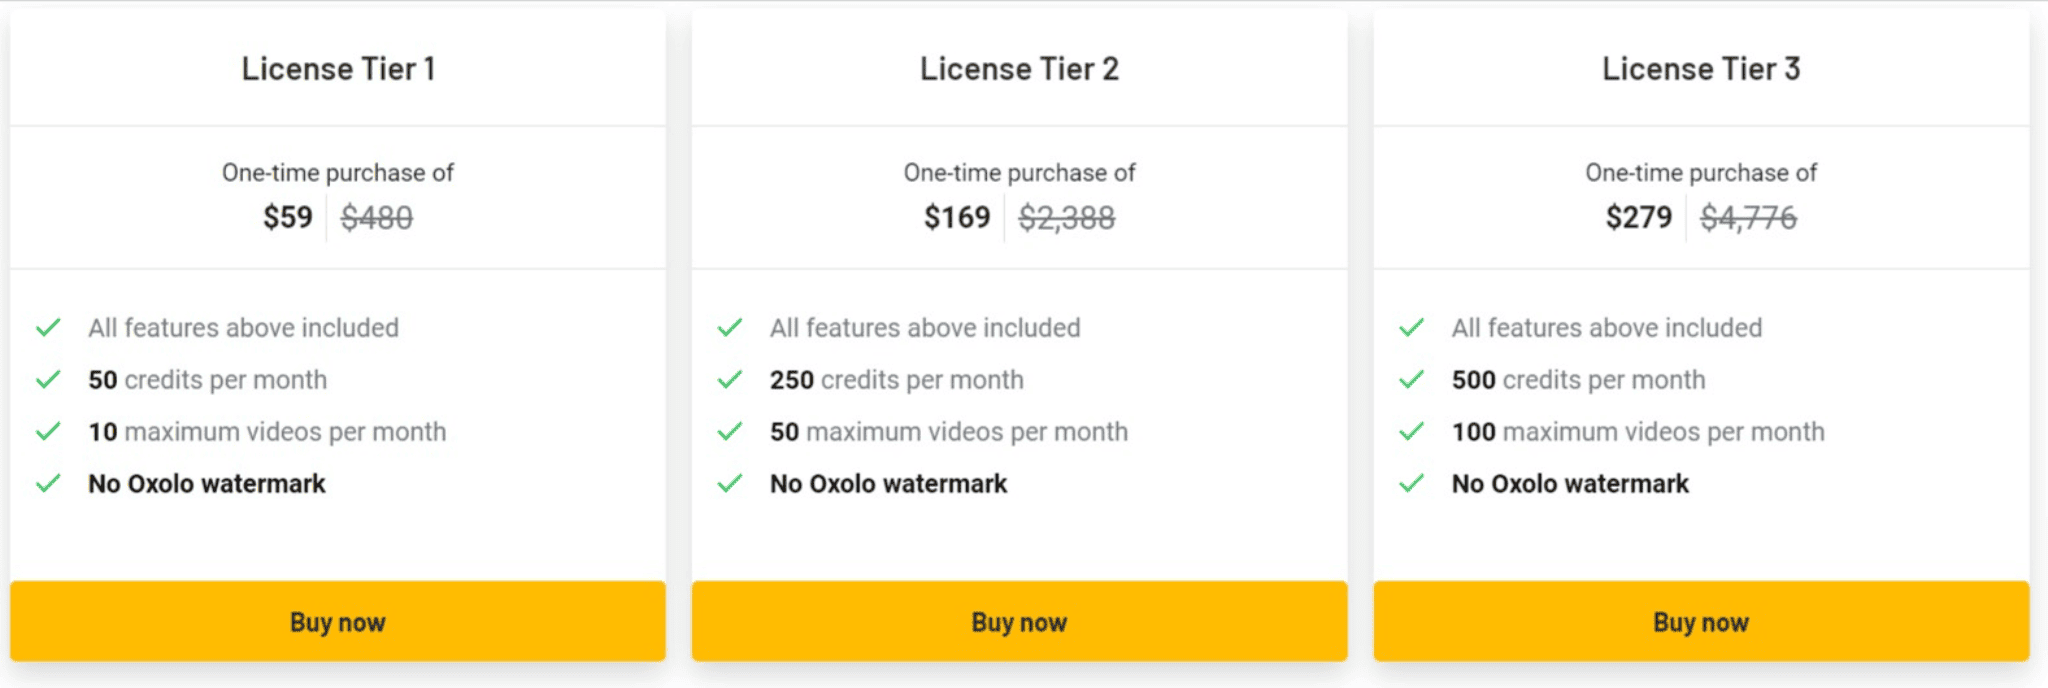Click 50 maximum videos per month text
Viewport: 2048px width, 688px height.
[949, 432]
